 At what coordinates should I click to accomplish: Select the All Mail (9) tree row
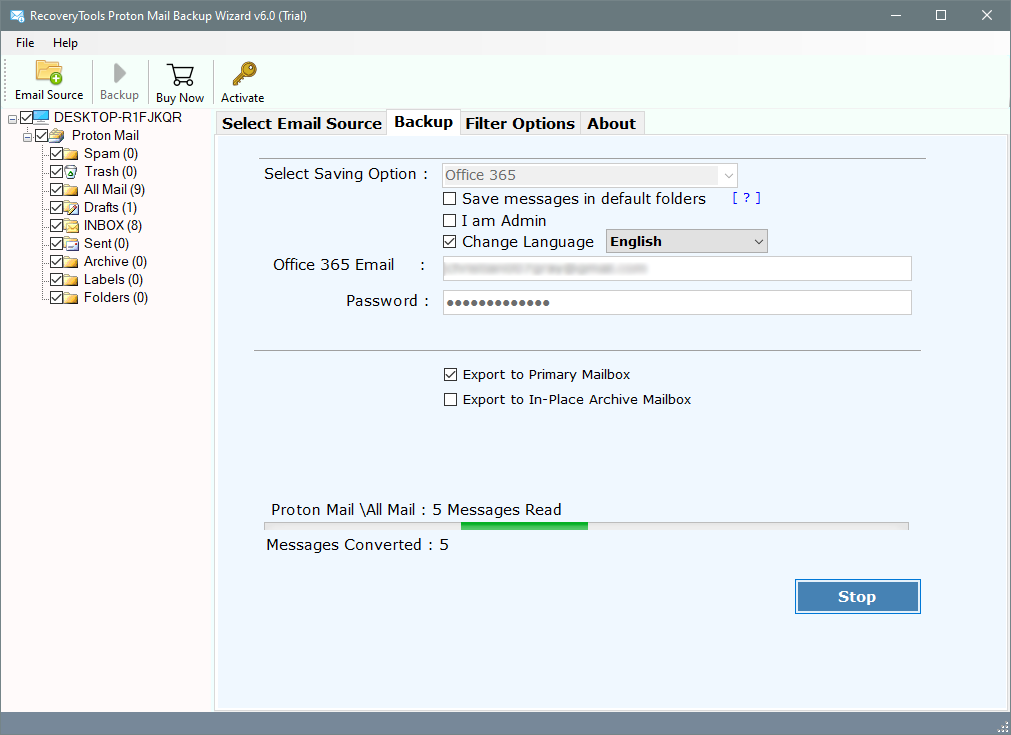click(114, 190)
